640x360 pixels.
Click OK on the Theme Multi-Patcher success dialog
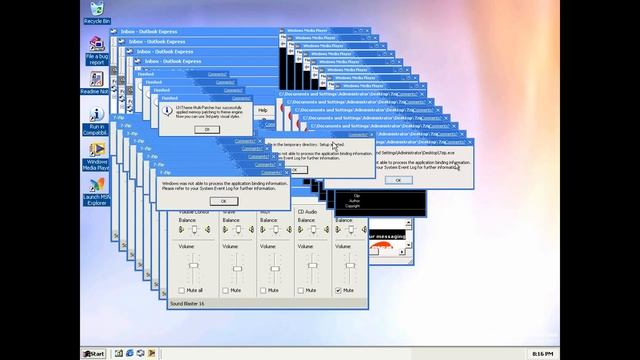(x=207, y=129)
